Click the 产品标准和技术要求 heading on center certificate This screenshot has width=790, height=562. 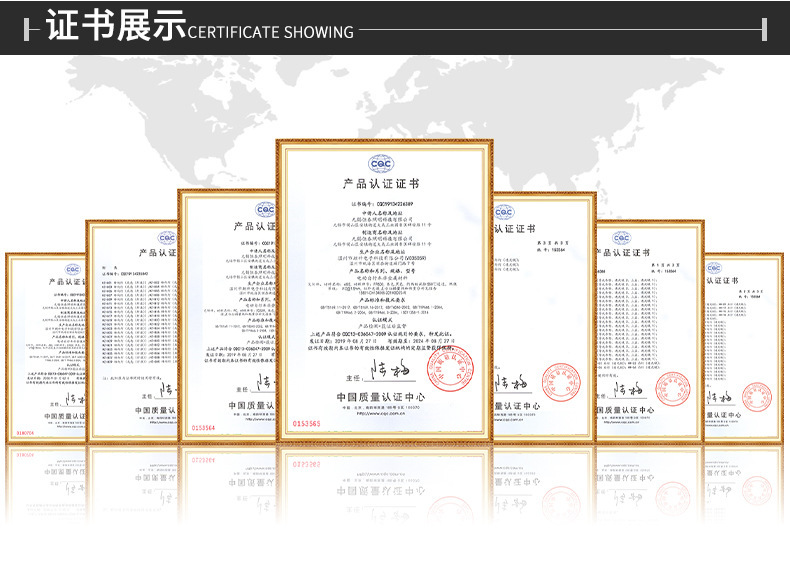[x=381, y=300]
